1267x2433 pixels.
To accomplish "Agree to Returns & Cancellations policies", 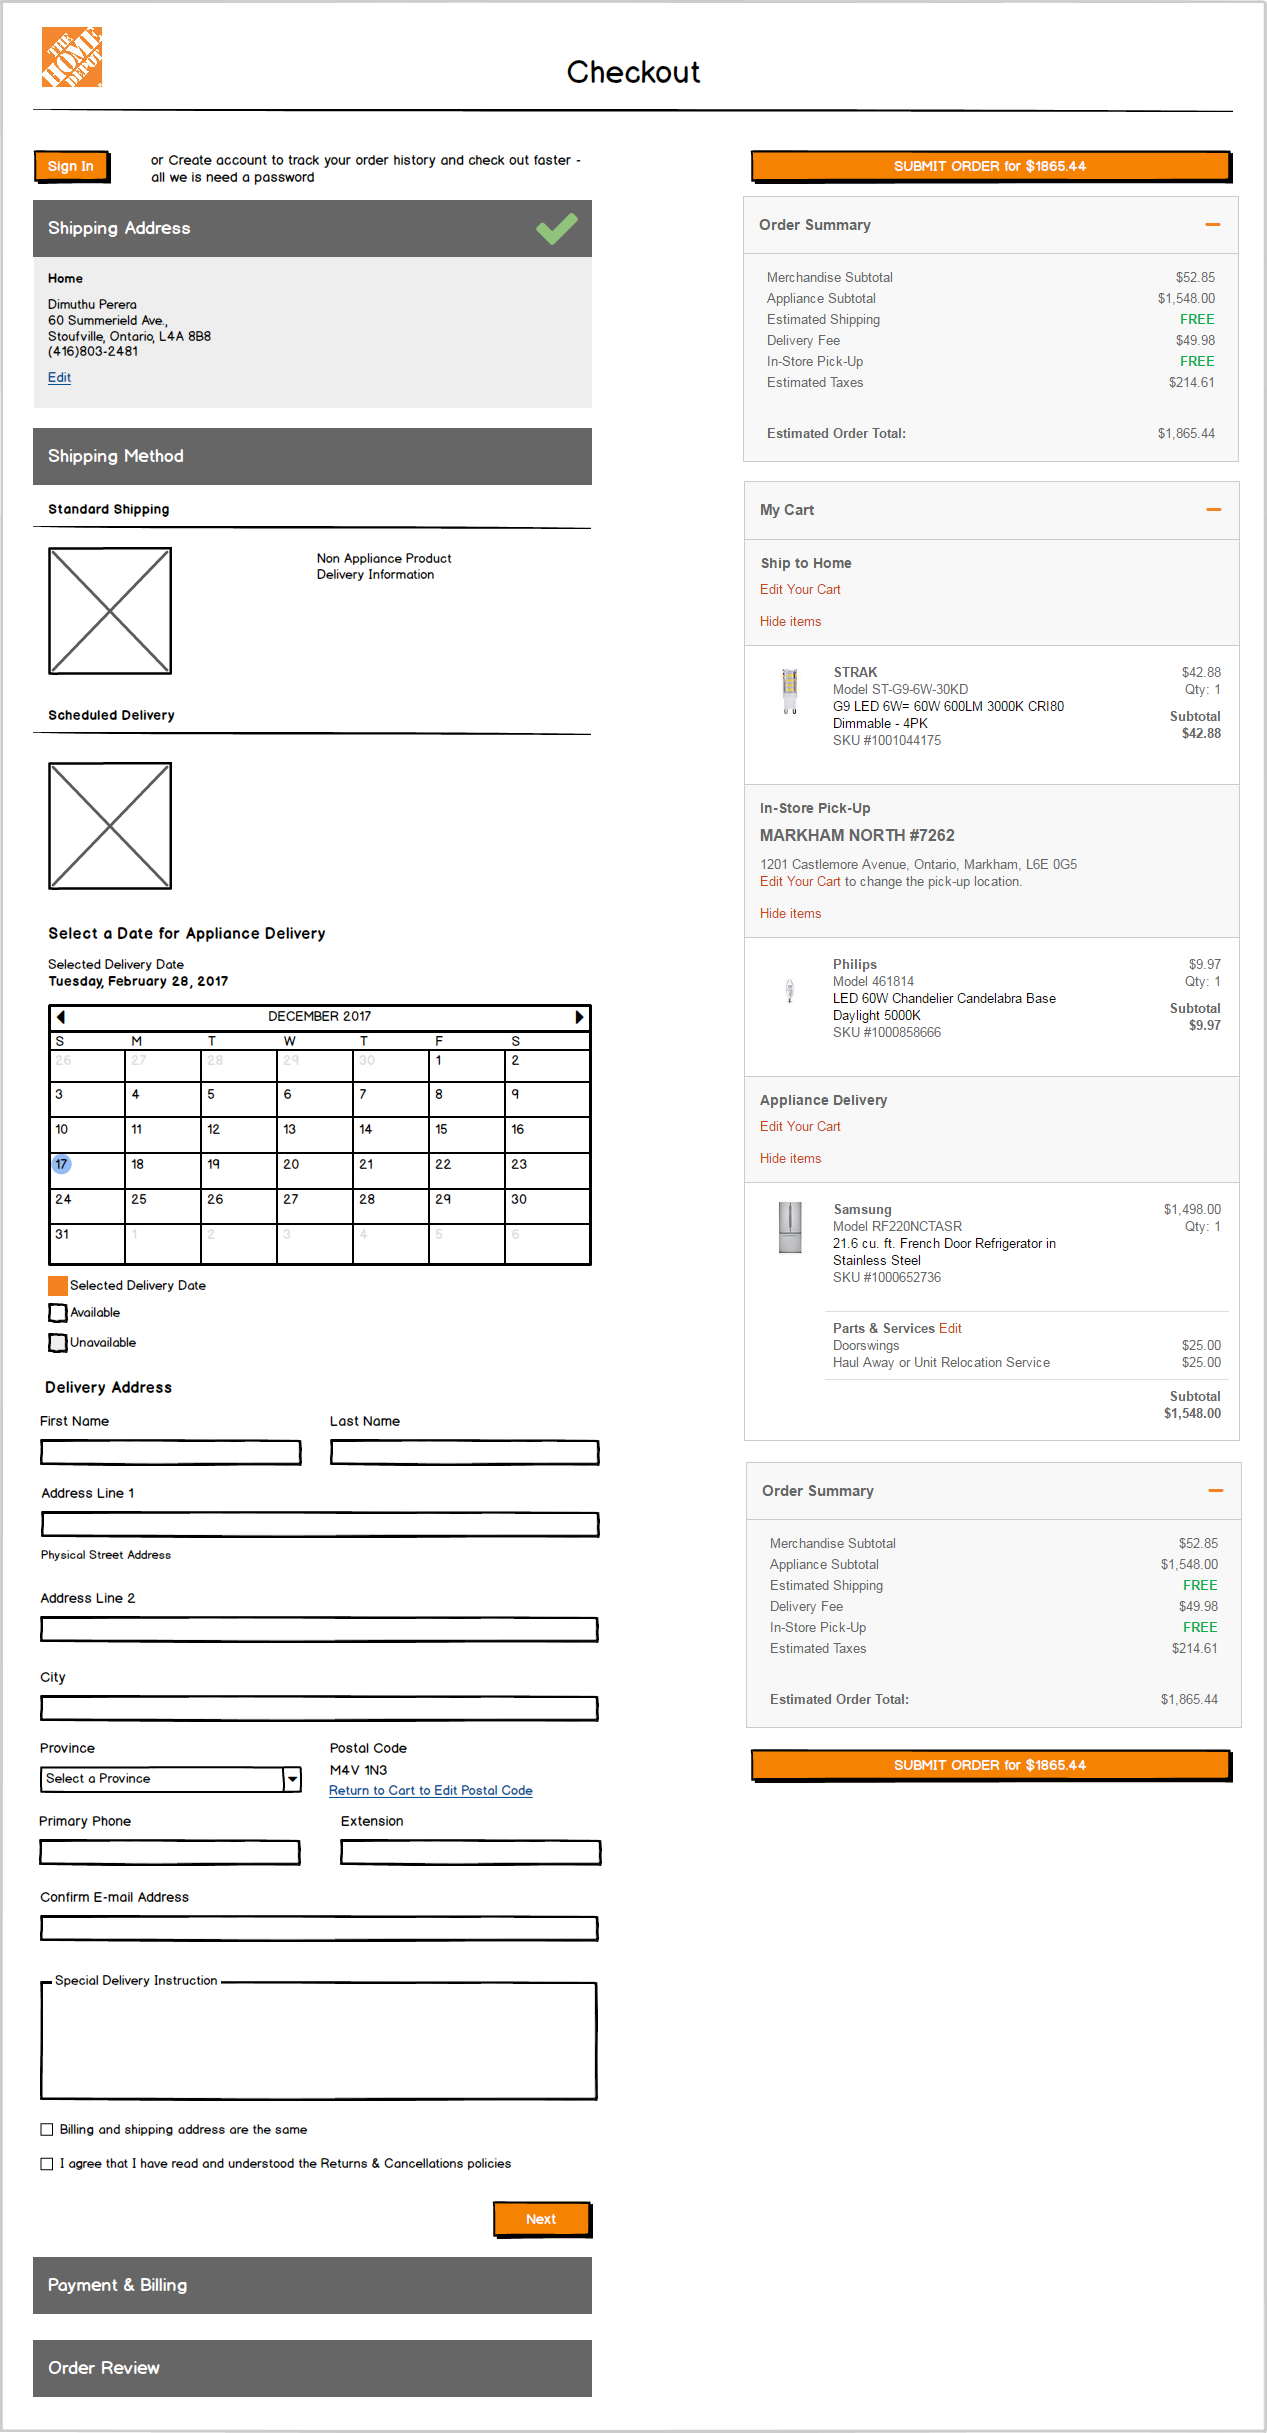I will (x=47, y=2164).
